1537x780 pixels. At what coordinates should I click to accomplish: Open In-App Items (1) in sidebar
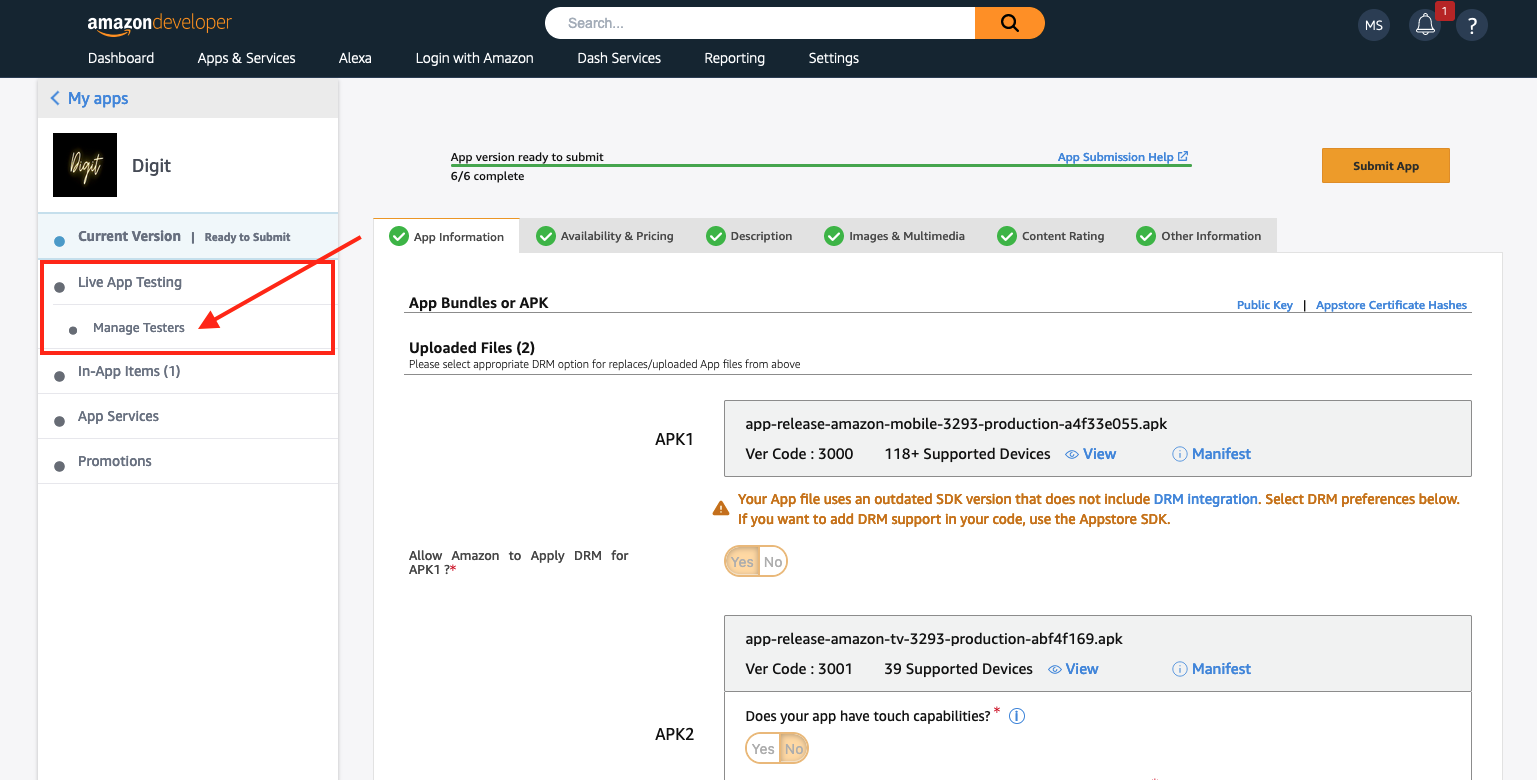point(129,371)
